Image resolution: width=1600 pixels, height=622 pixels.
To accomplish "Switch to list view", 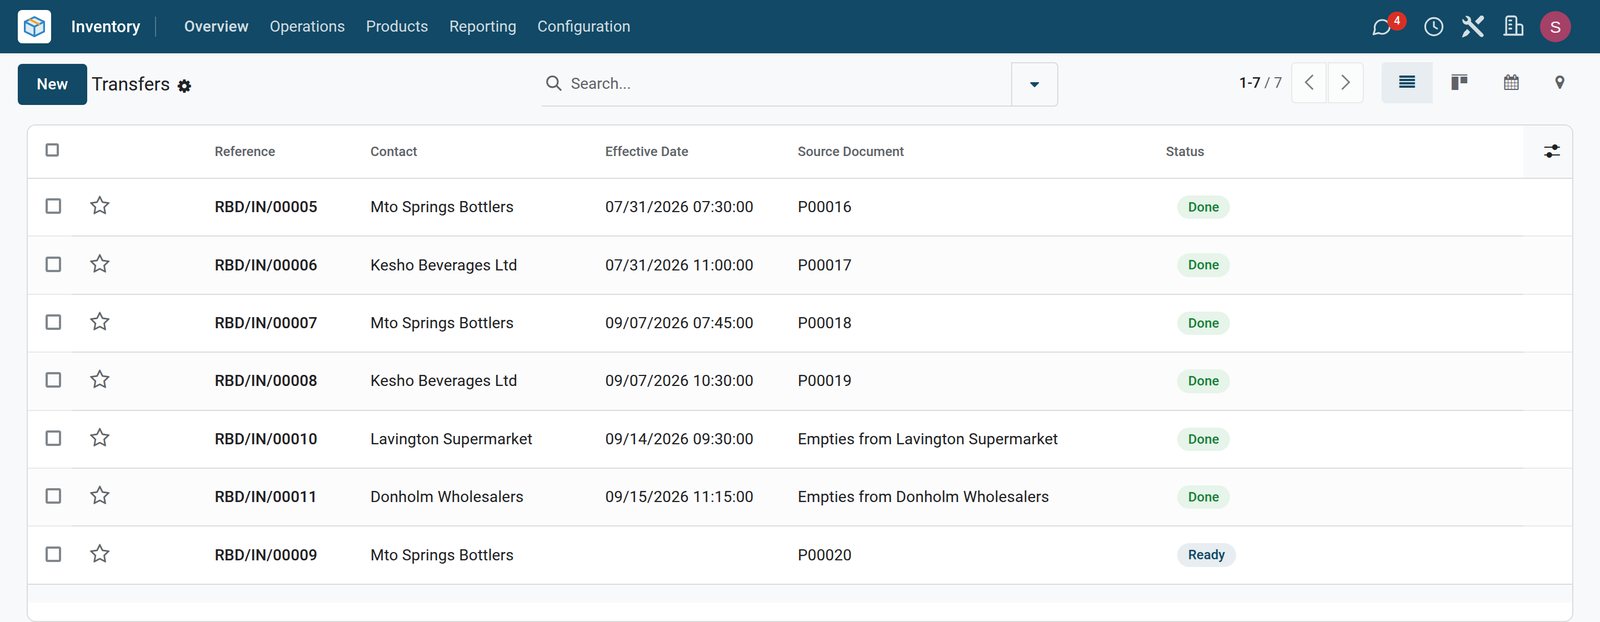I will (1407, 82).
